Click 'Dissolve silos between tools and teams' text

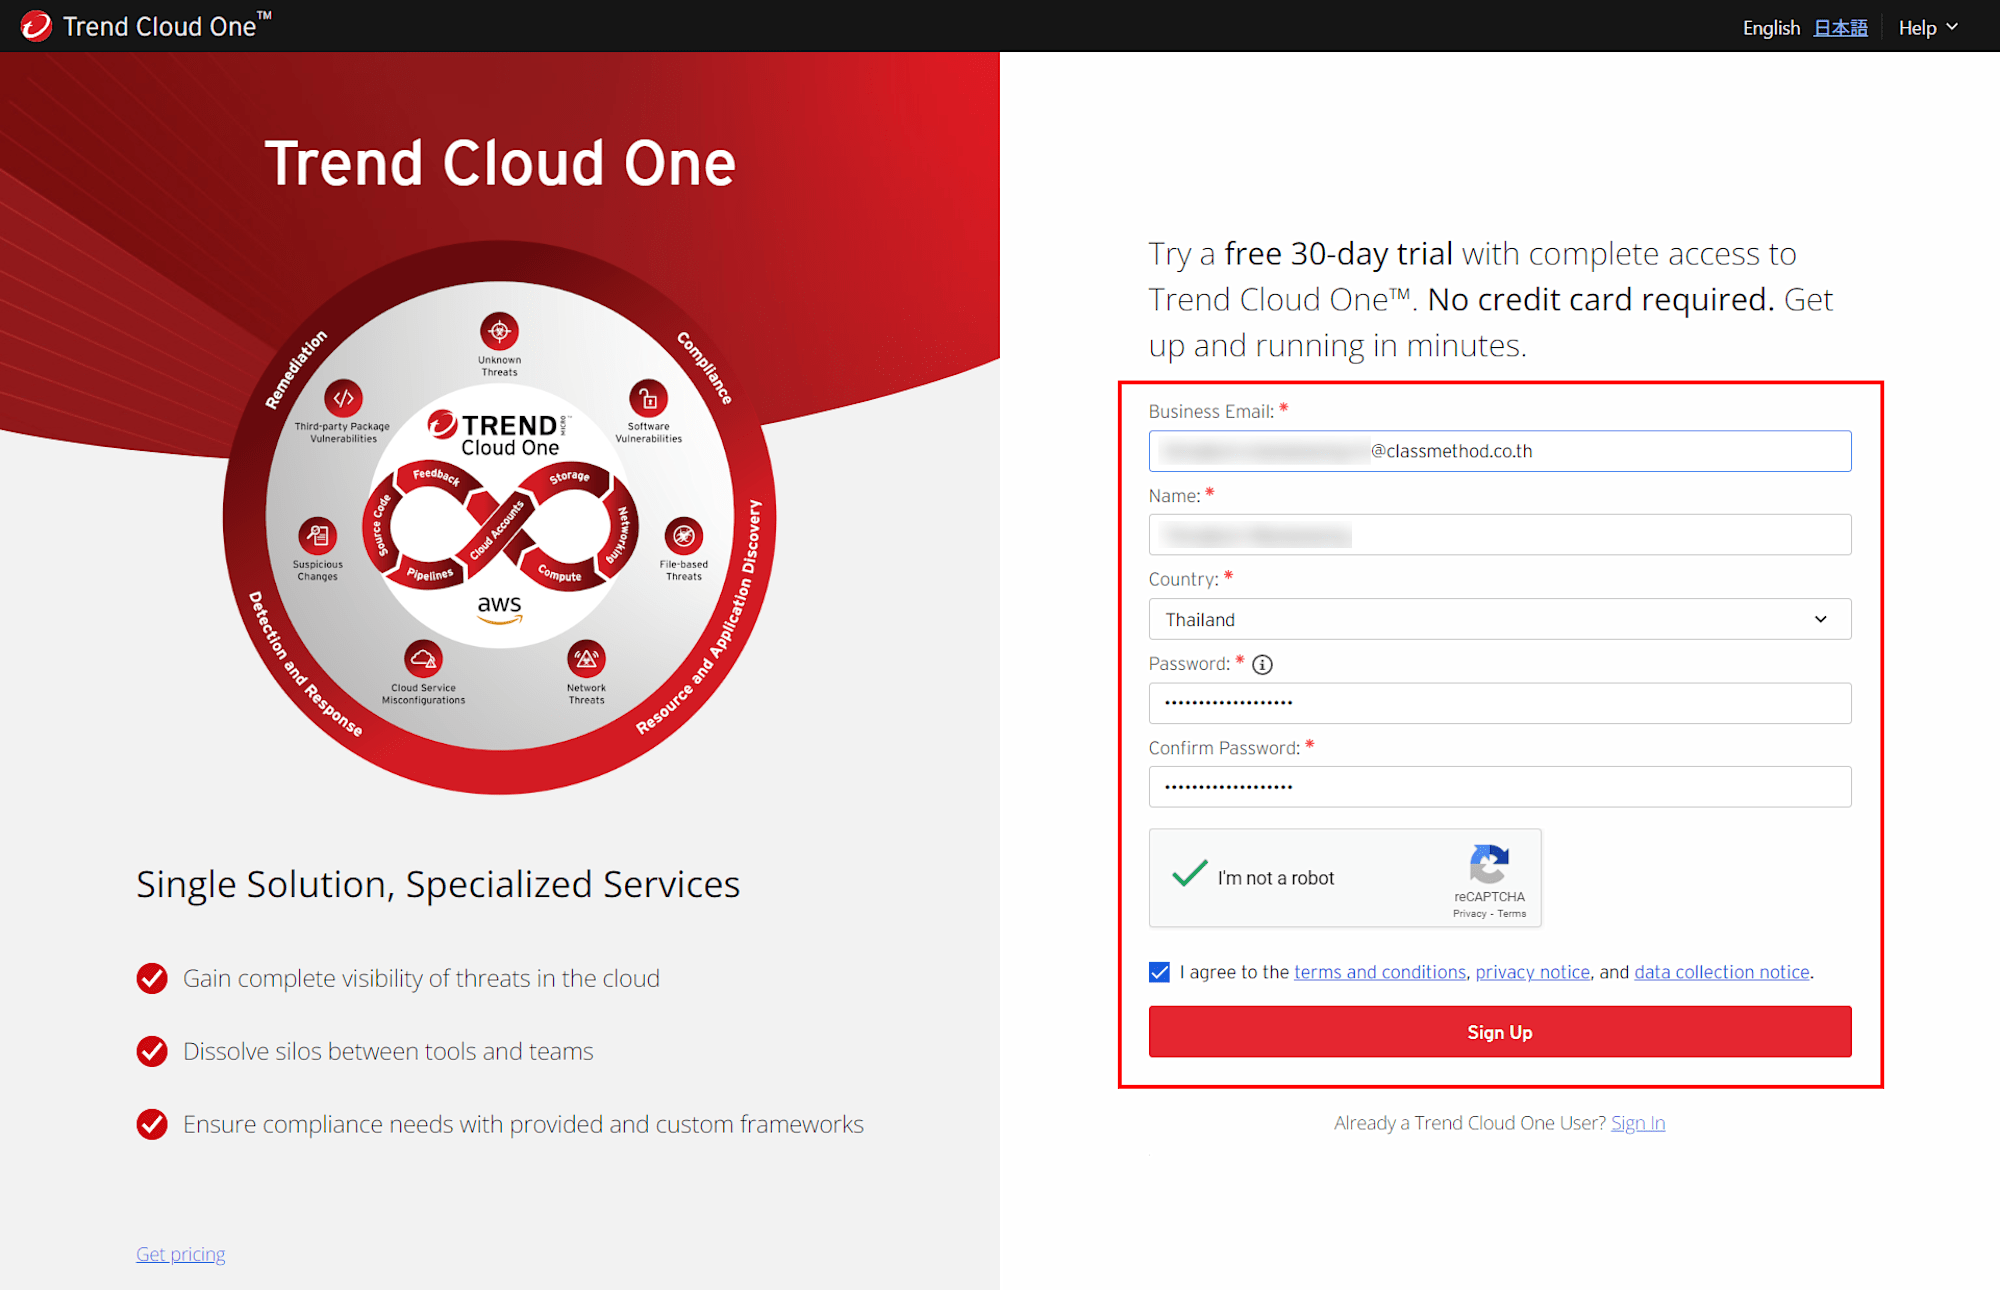[x=388, y=1051]
